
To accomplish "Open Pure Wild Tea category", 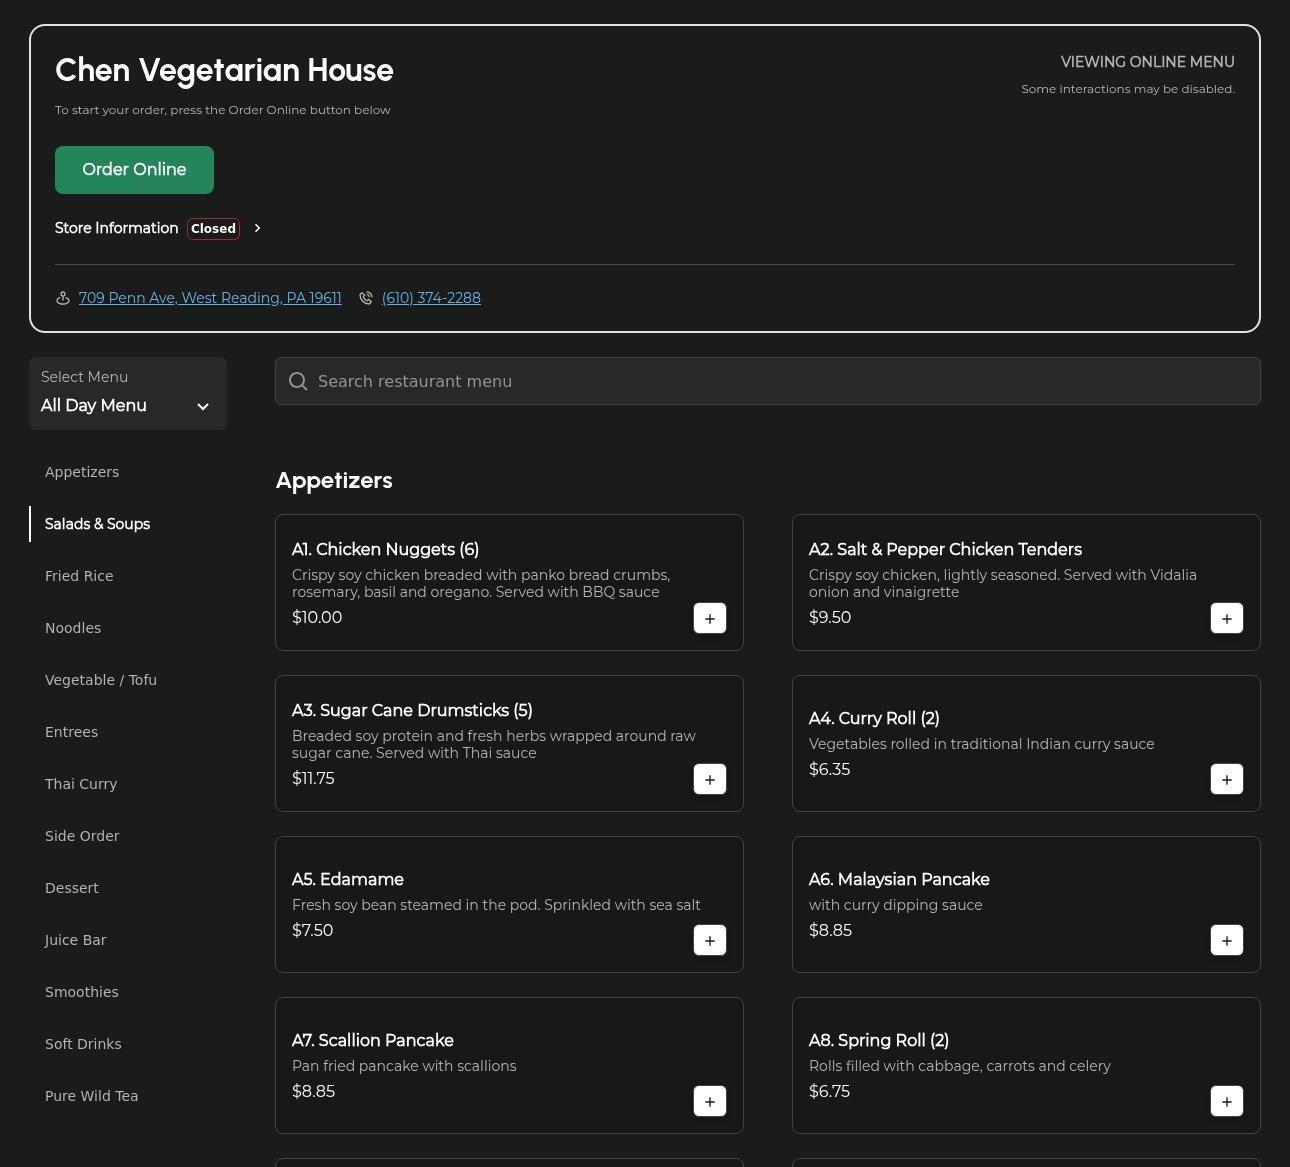I will [91, 1096].
